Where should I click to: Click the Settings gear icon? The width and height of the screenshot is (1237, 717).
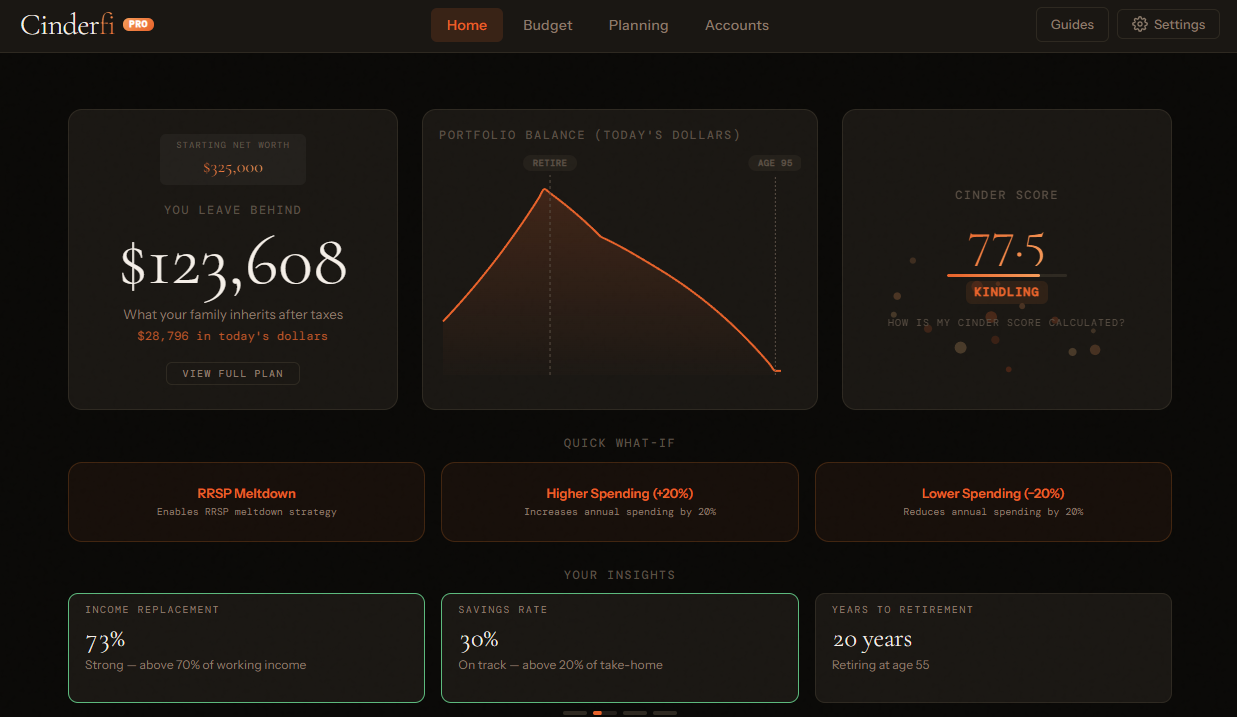click(x=1140, y=24)
